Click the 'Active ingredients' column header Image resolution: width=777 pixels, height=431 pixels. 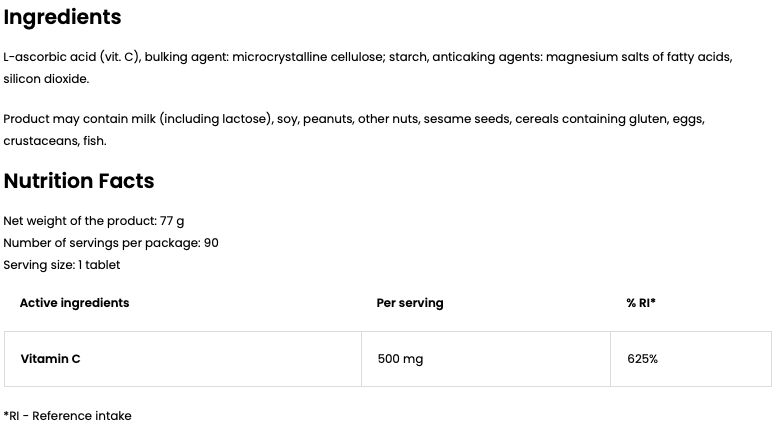coord(74,303)
